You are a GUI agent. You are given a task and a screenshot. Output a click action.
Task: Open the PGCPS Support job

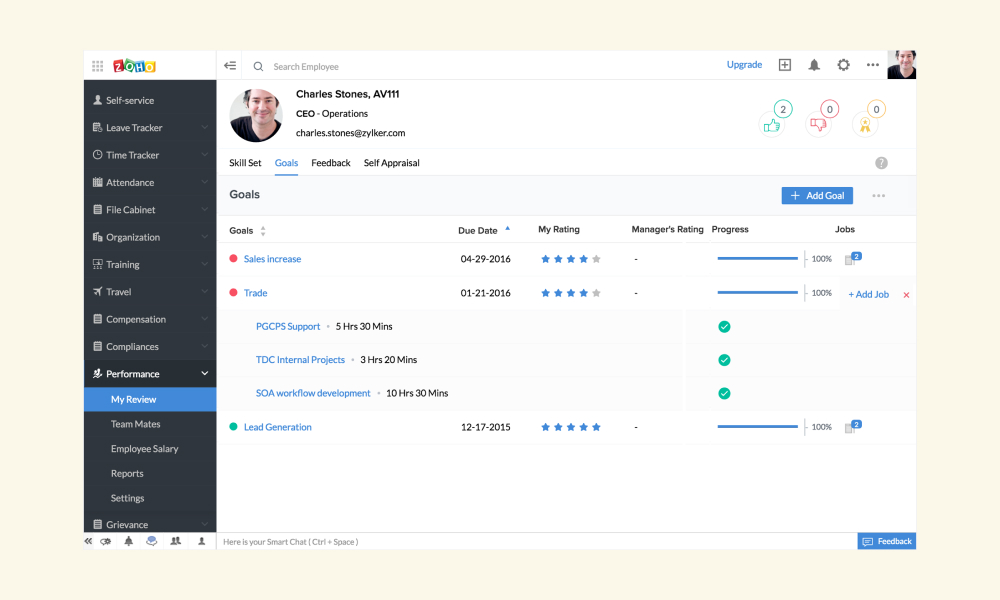[x=288, y=326]
